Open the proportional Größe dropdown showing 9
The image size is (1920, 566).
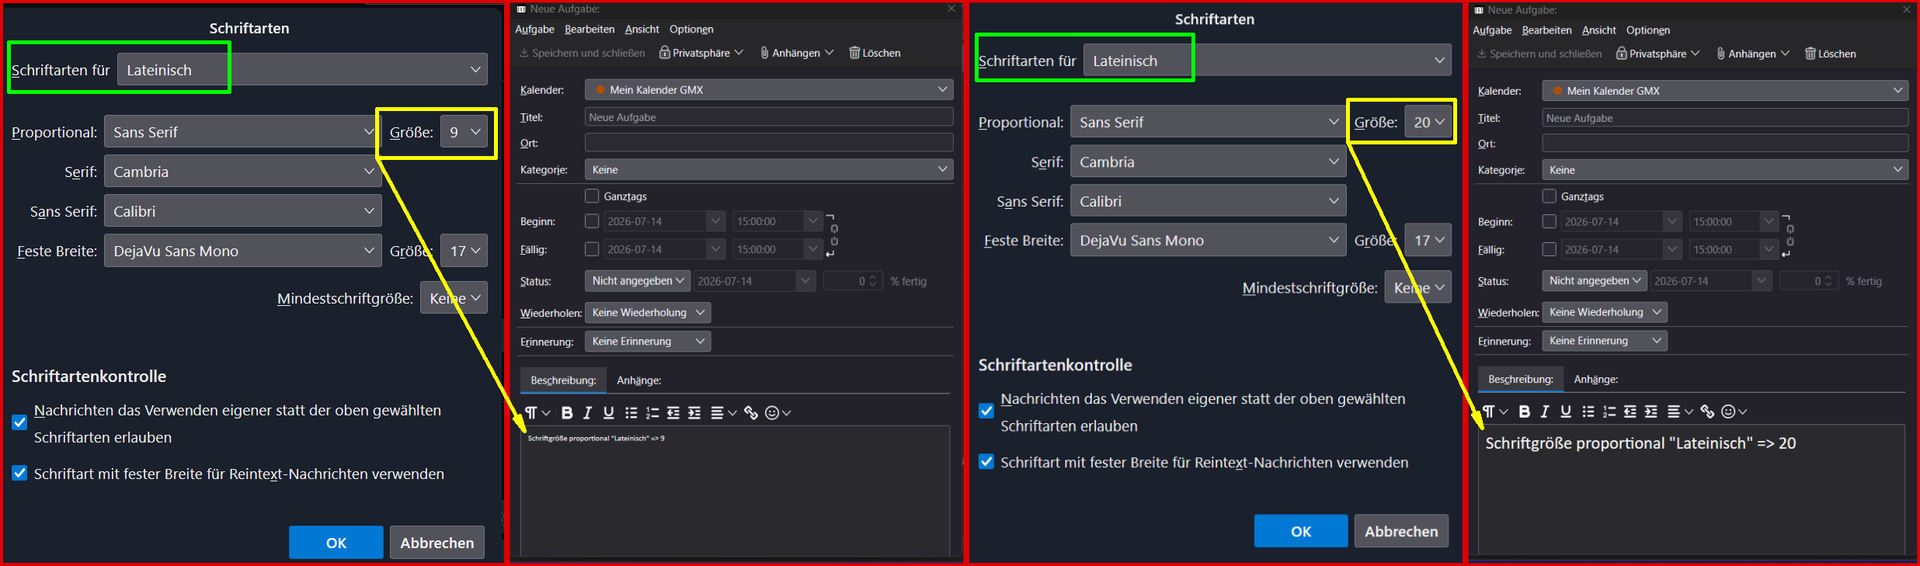click(x=464, y=132)
